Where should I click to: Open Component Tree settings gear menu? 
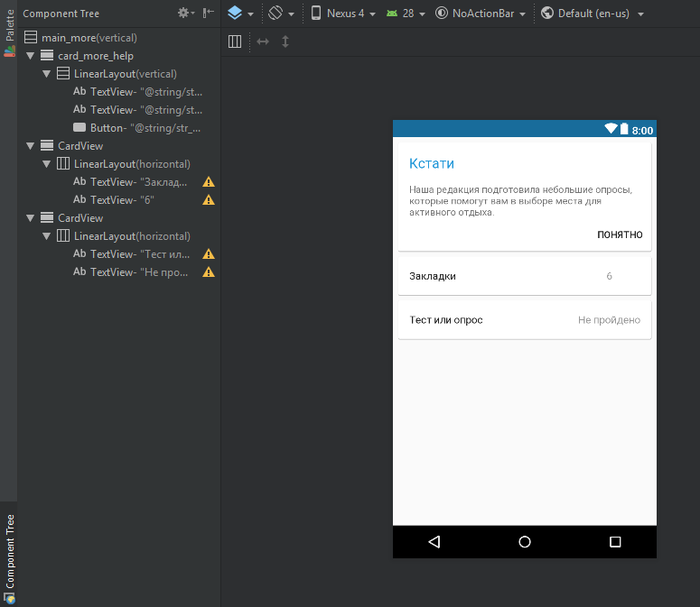(x=186, y=13)
